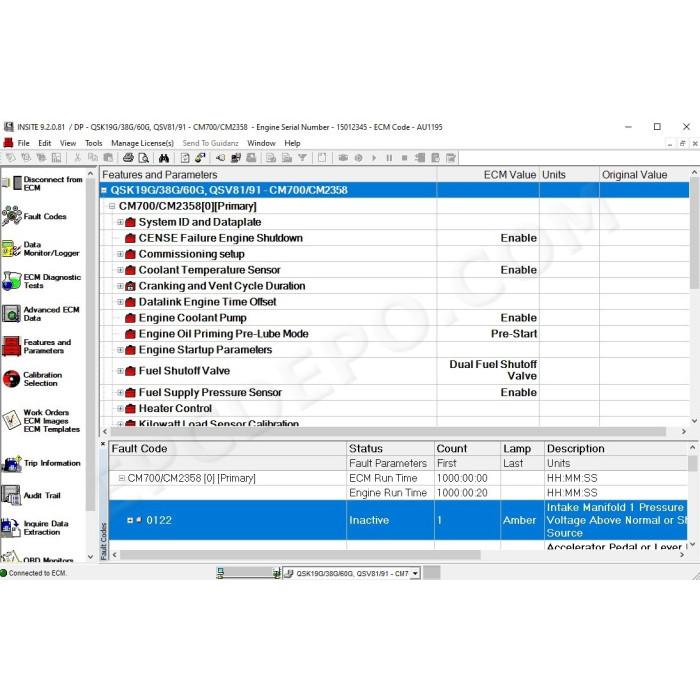Screen dimensions: 700x700
Task: Click the Copy toolbar icon
Action: tap(92, 158)
